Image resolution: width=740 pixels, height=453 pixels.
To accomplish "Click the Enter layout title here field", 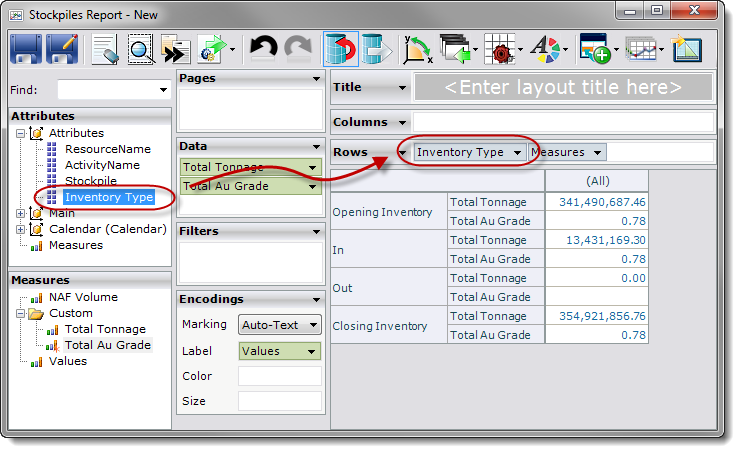I will pos(563,87).
